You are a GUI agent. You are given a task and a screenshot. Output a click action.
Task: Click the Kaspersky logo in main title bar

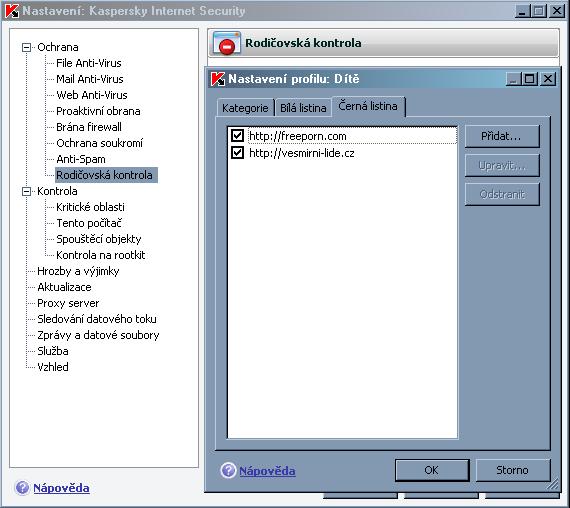click(12, 11)
